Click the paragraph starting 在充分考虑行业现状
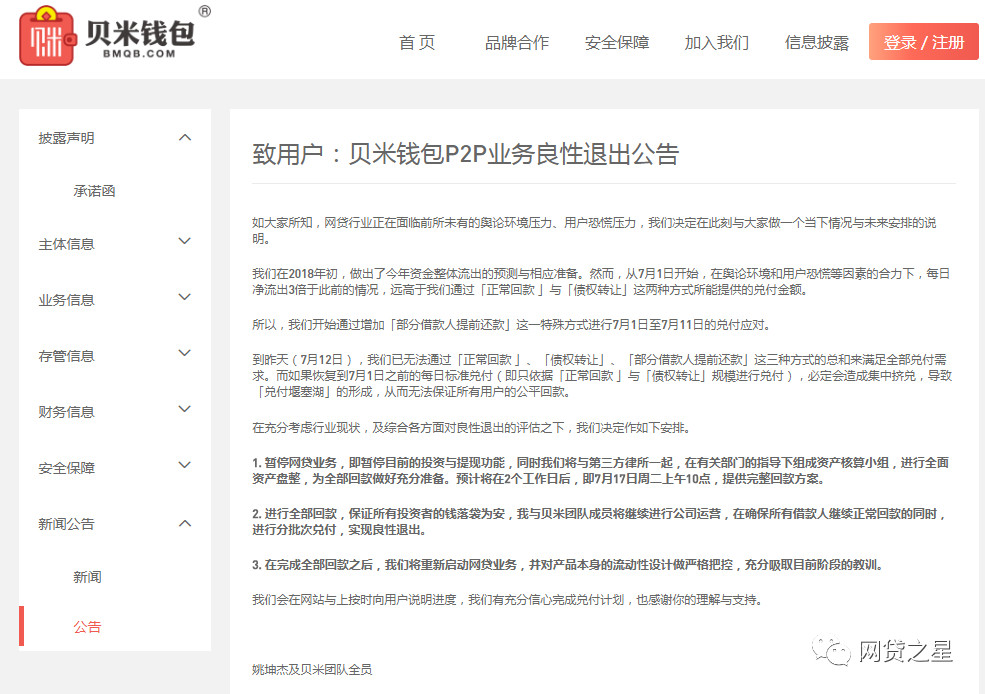Viewport: 985px width, 694px height. [472, 428]
